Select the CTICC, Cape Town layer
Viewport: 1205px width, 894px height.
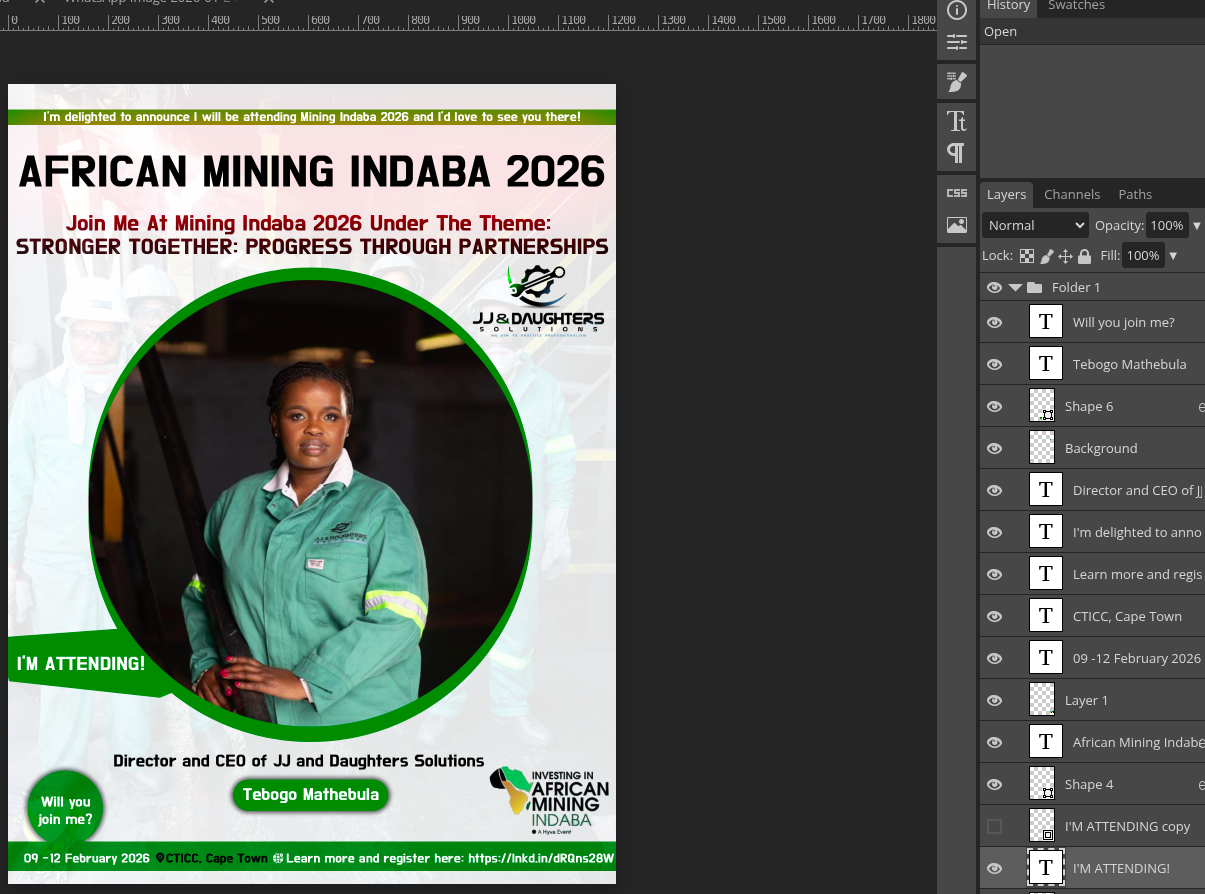(1126, 617)
